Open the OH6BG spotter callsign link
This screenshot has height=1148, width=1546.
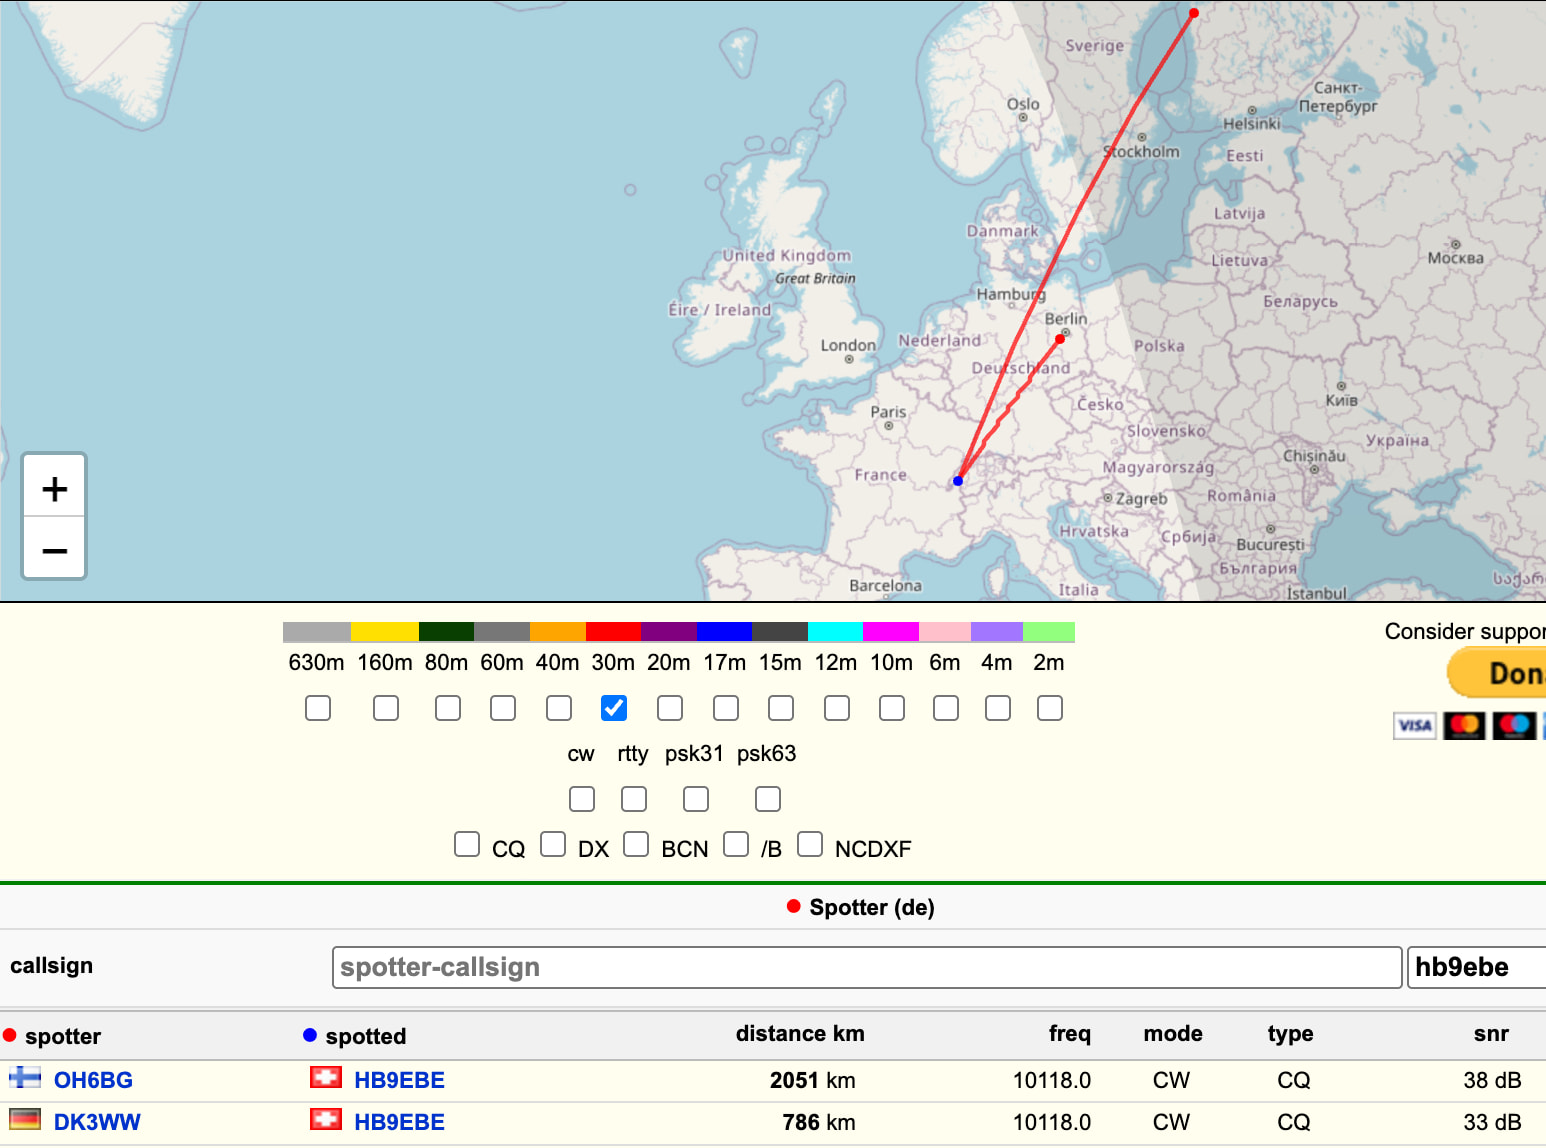click(x=93, y=1080)
